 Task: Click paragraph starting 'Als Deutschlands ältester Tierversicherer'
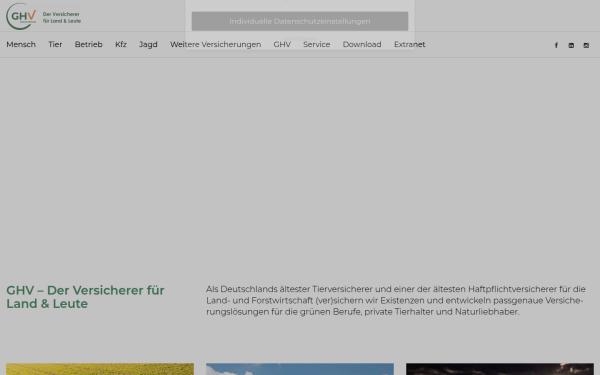tap(396, 300)
